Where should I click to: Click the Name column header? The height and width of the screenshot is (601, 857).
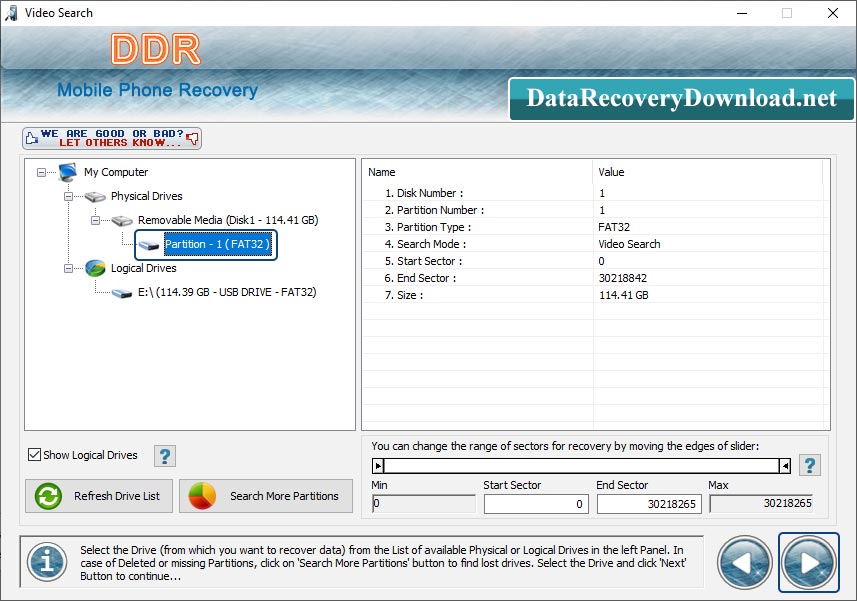click(477, 172)
